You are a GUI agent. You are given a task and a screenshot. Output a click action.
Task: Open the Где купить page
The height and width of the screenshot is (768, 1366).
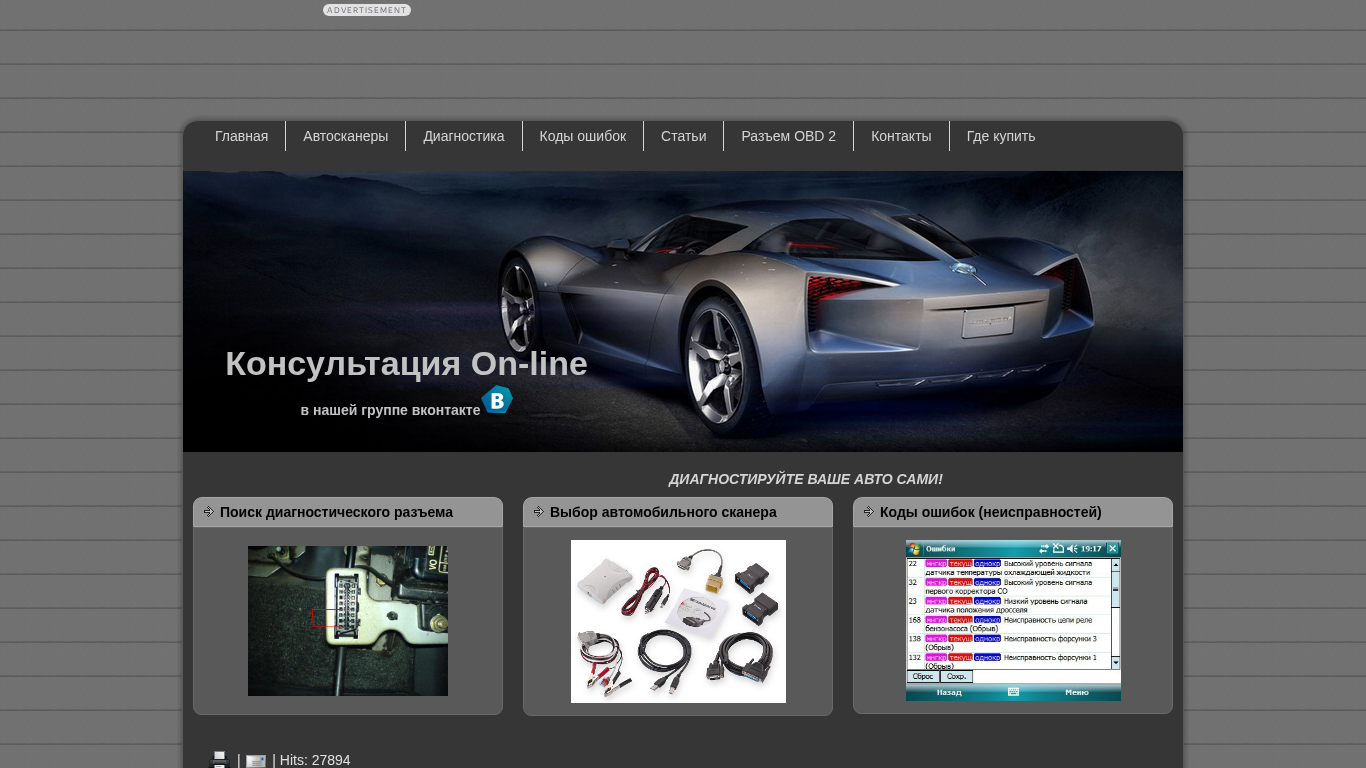click(1000, 136)
